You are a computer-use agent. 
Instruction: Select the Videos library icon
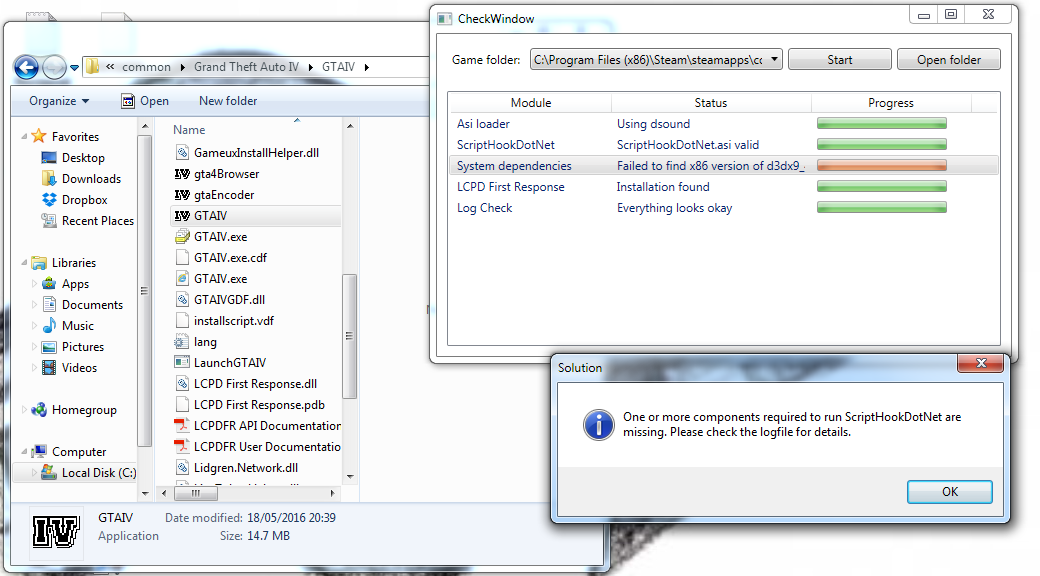pyautogui.click(x=49, y=368)
